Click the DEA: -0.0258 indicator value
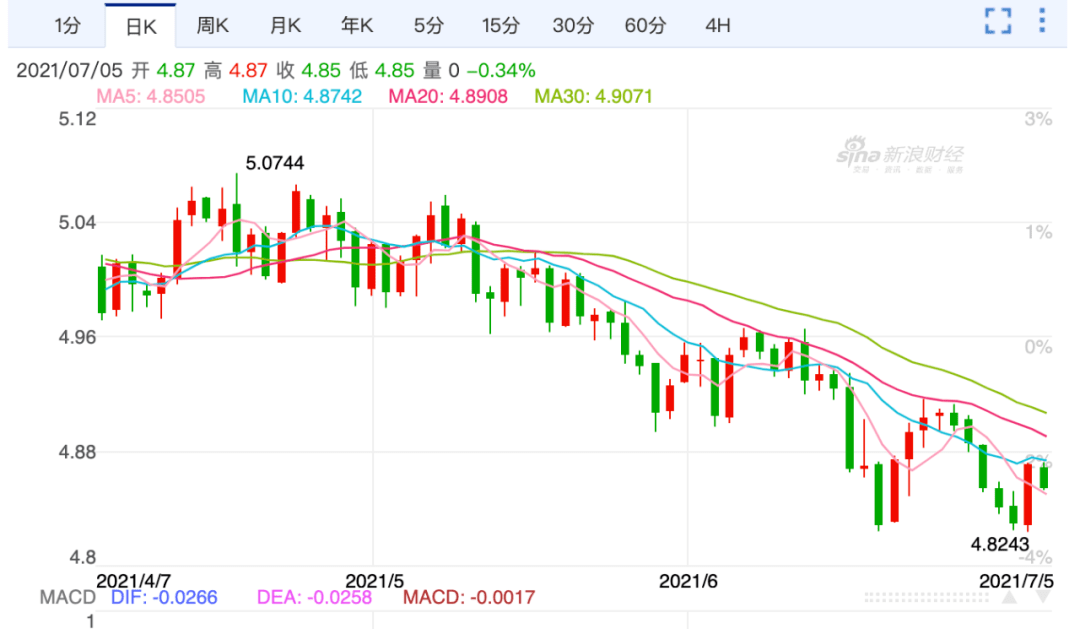The width and height of the screenshot is (1080, 629). tap(314, 597)
